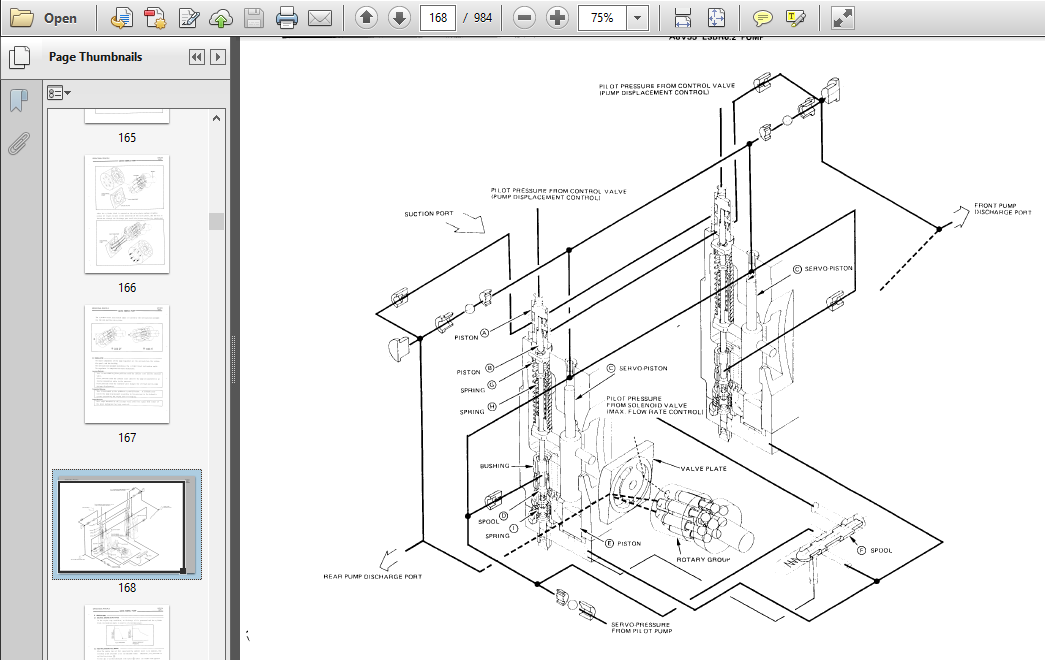Viewport: 1045px width, 660px height.
Task: Click the Save floppy disk icon
Action: (x=254, y=18)
